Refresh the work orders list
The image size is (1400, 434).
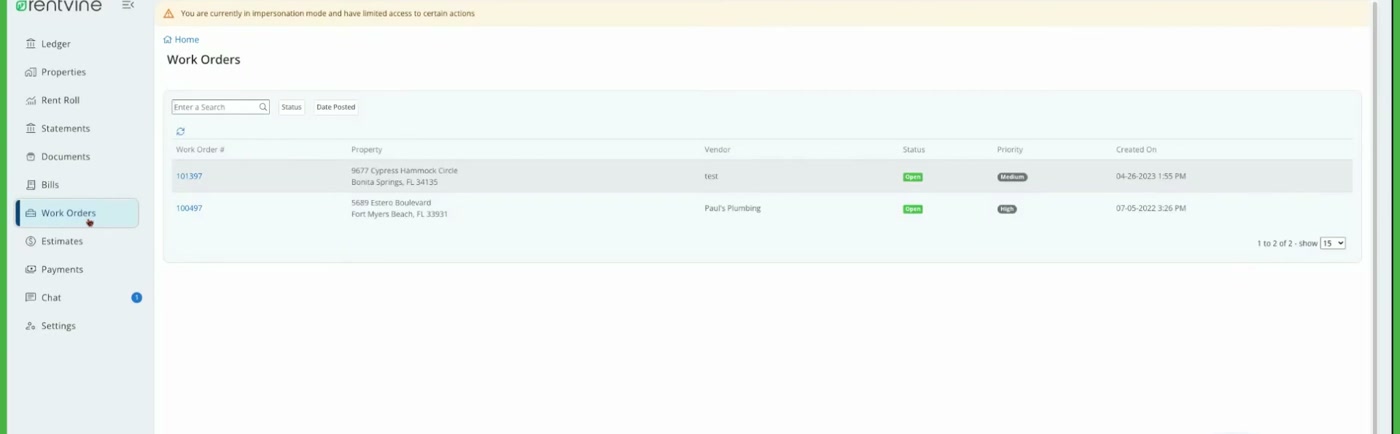pyautogui.click(x=180, y=131)
